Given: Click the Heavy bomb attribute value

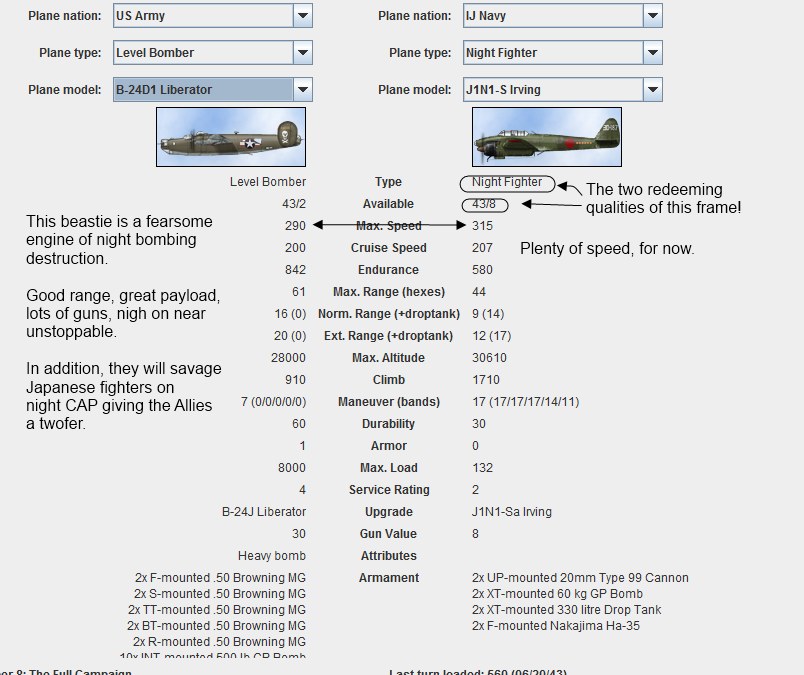Looking at the screenshot, I should [x=272, y=556].
